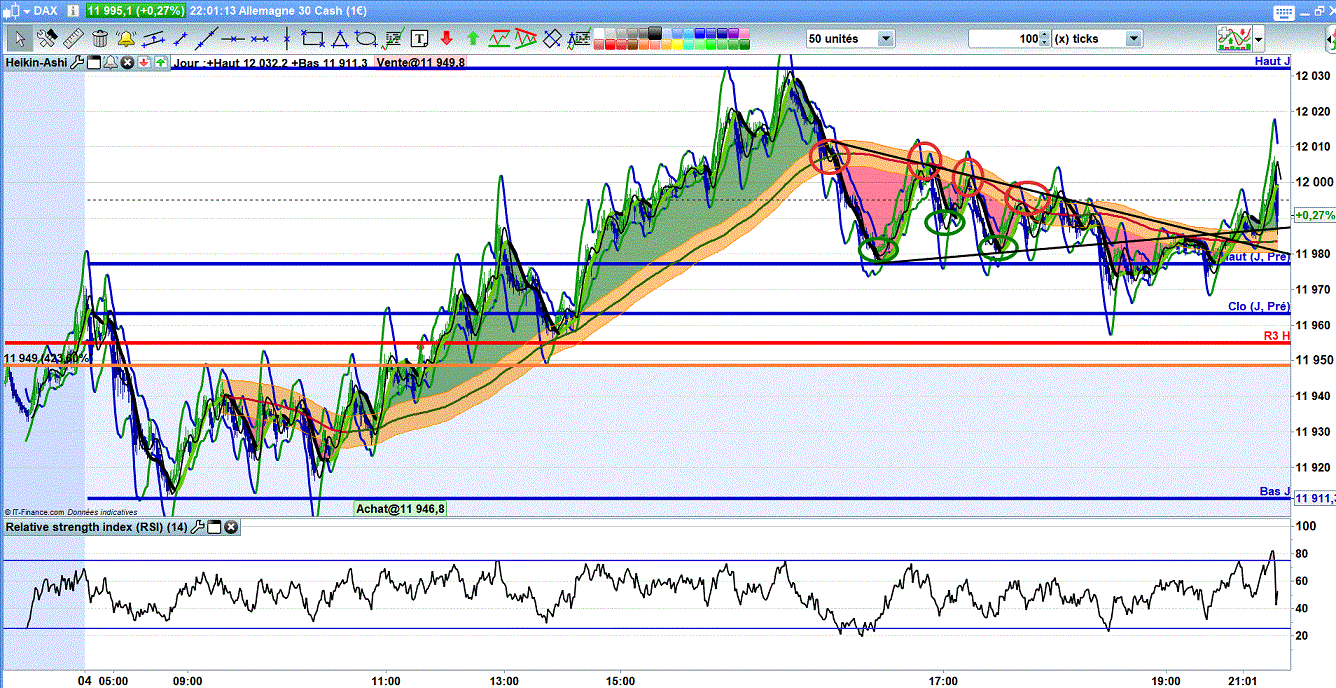Select the ellipse drawing tool

(366, 39)
